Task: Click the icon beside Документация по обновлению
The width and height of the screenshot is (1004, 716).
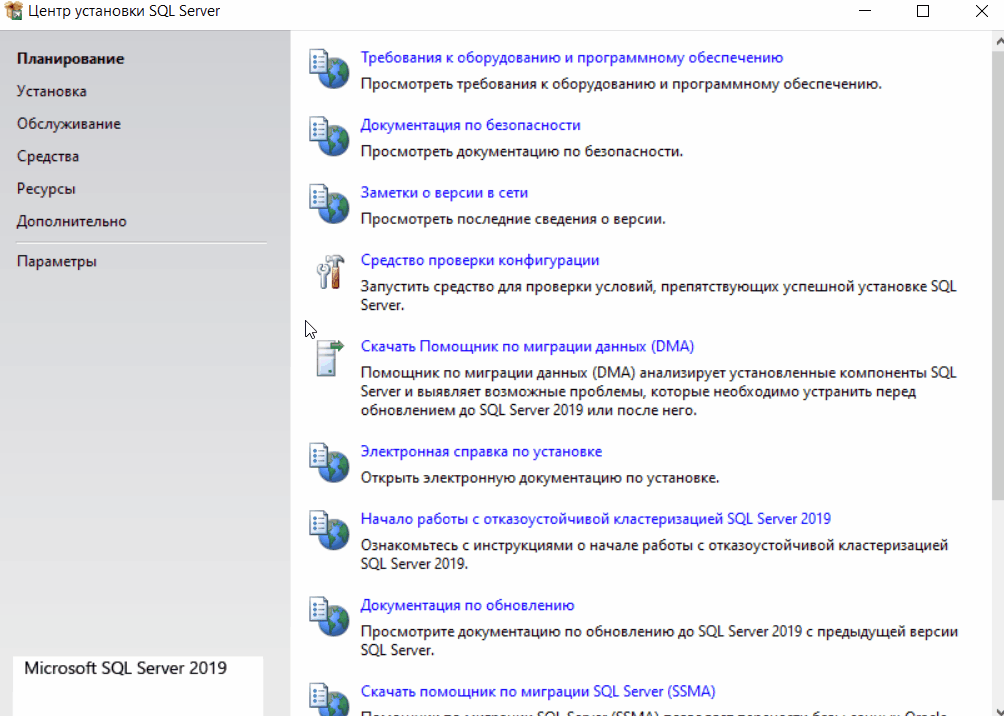Action: pyautogui.click(x=327, y=616)
